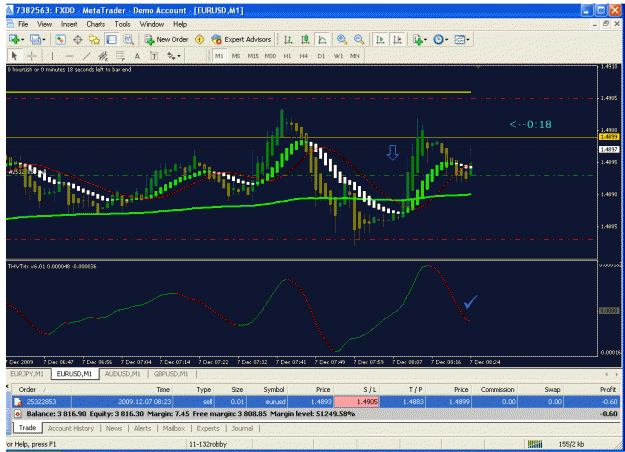625x452 pixels.
Task: Open the Navigator star-folder icon
Action: (94, 39)
